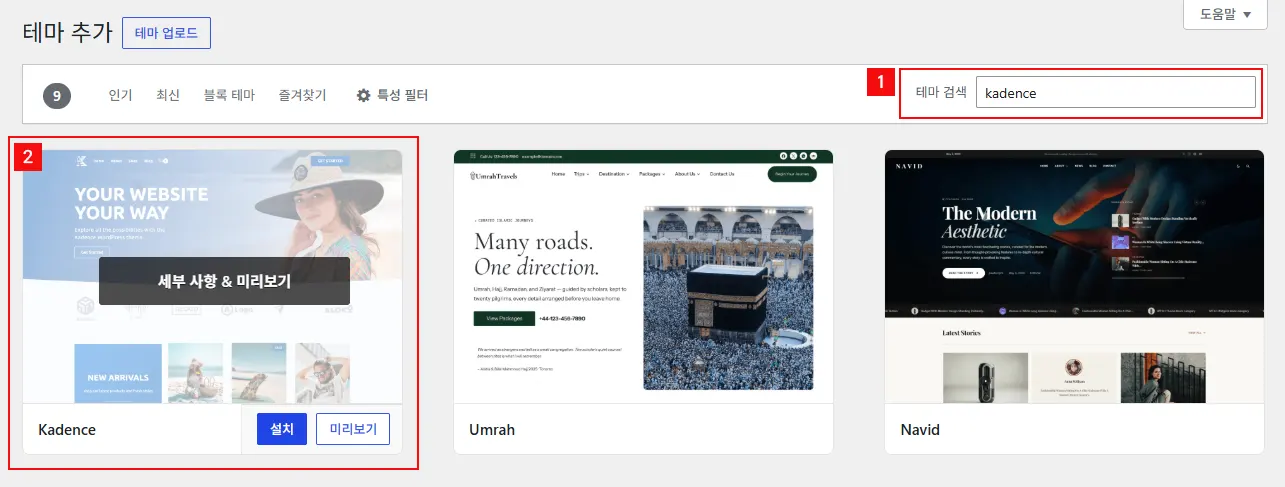1285x487 pixels.
Task: Open the Umrah theme screenshot thumbnail
Action: pos(643,277)
